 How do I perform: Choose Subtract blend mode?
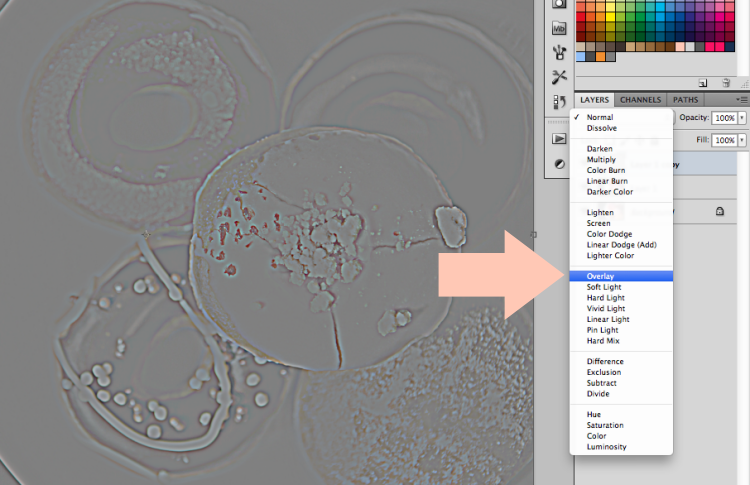(x=621, y=383)
